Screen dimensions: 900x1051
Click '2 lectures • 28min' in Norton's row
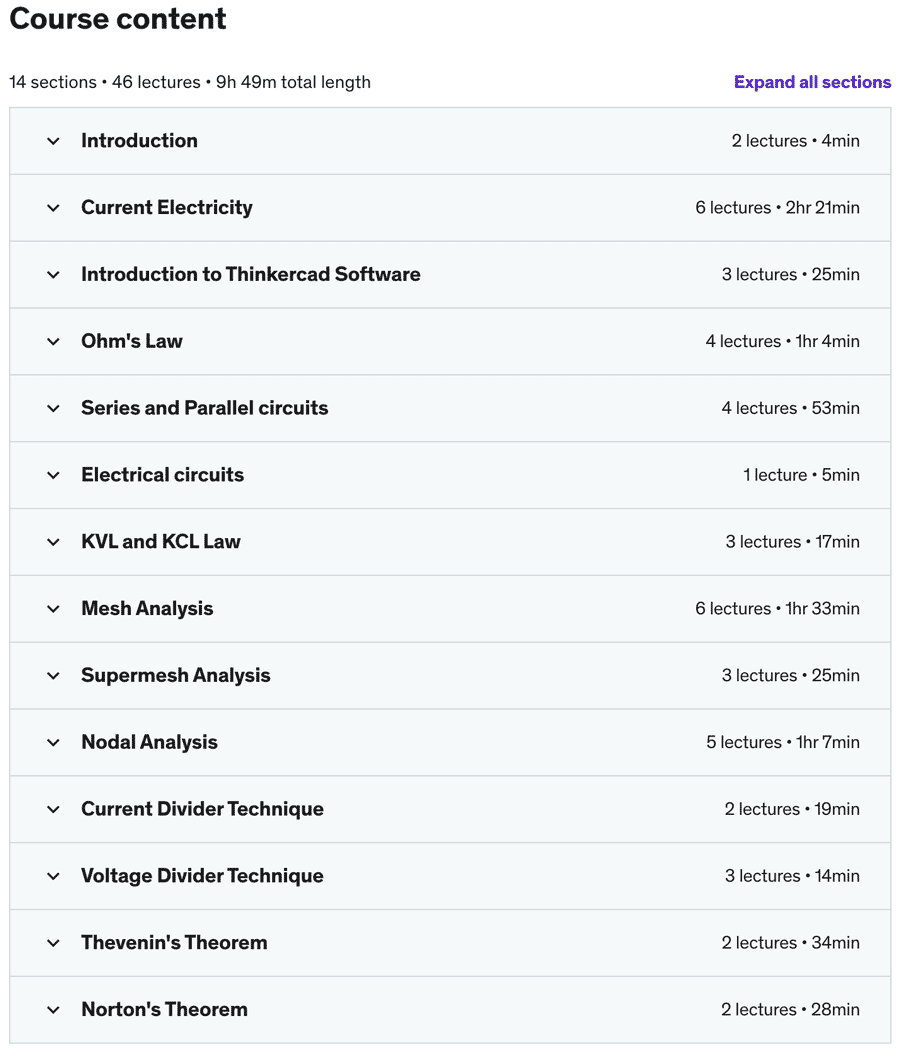[790, 1009]
